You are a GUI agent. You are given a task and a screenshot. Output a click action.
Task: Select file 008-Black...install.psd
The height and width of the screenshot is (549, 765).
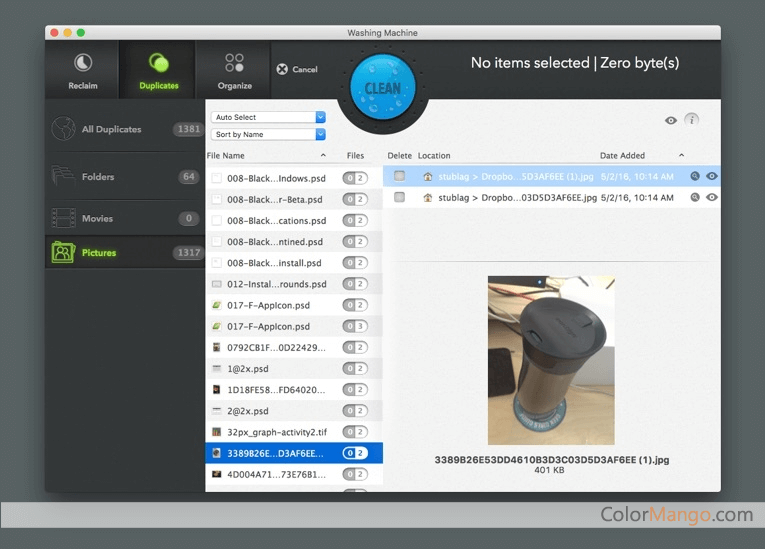(294, 263)
